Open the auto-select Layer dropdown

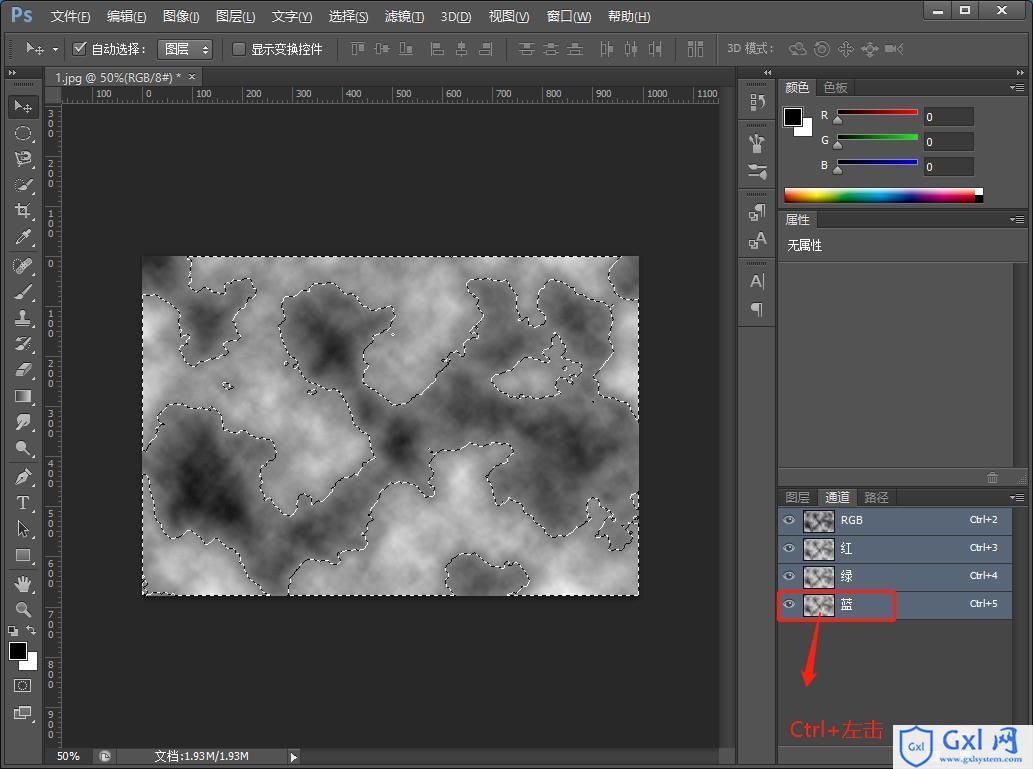184,49
